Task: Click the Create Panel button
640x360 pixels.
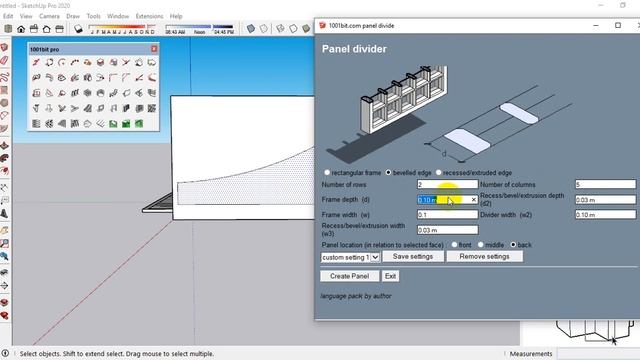Action: [349, 276]
